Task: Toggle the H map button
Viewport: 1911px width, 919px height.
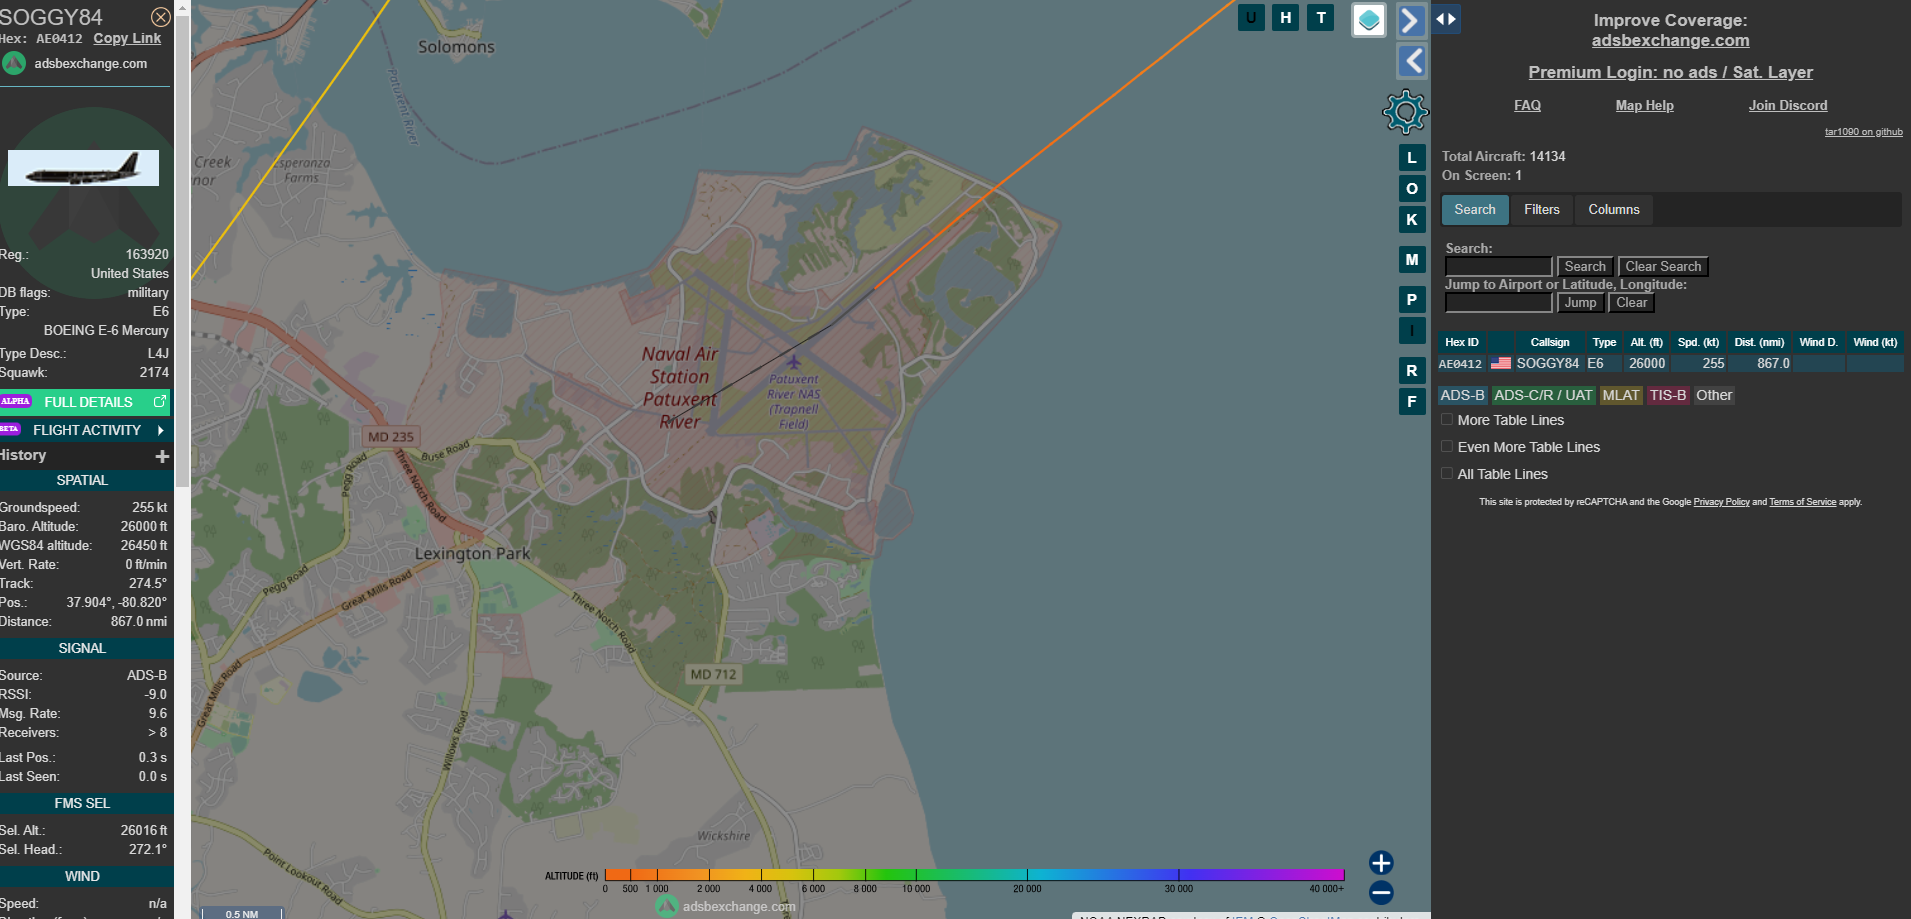Action: [1286, 17]
